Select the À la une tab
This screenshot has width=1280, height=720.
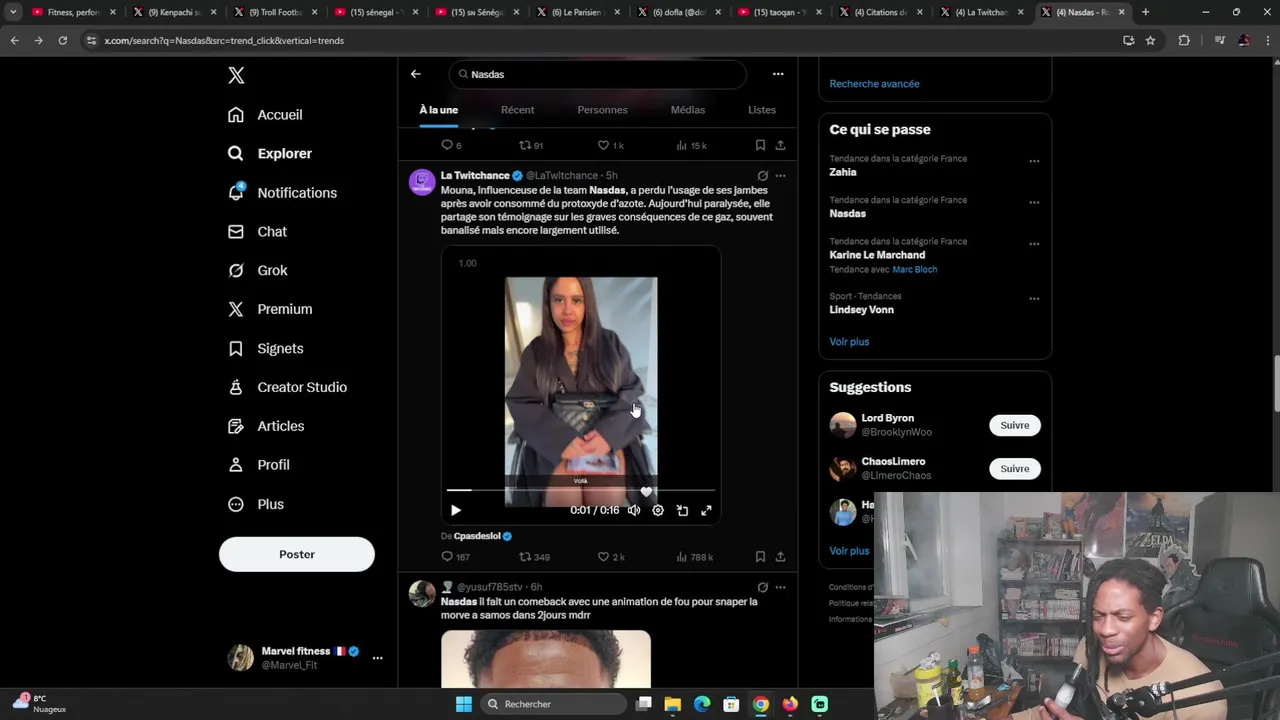[438, 110]
